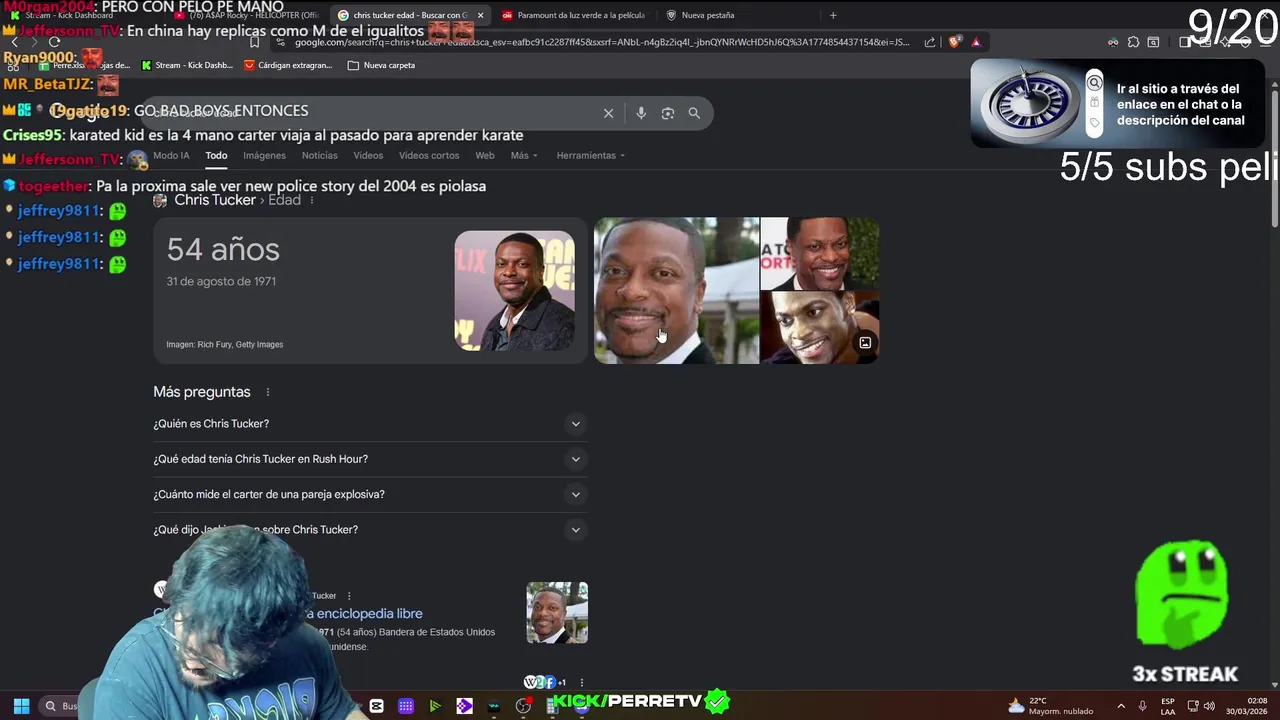Open Cárdigan extragran... bookmark
Screen dimensions: 1280x720
pos(288,65)
